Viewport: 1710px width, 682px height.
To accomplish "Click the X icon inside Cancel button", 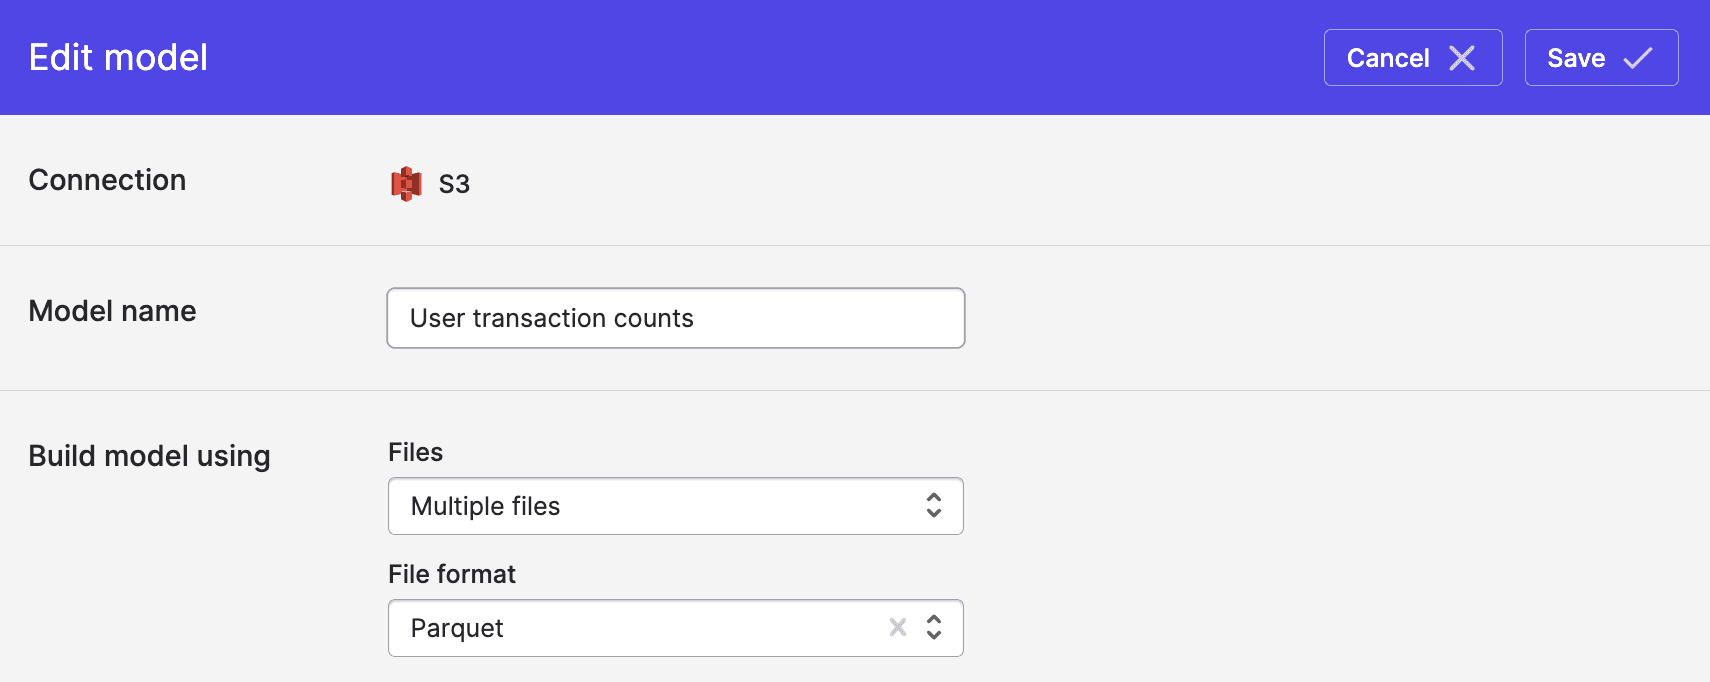I will point(1462,58).
